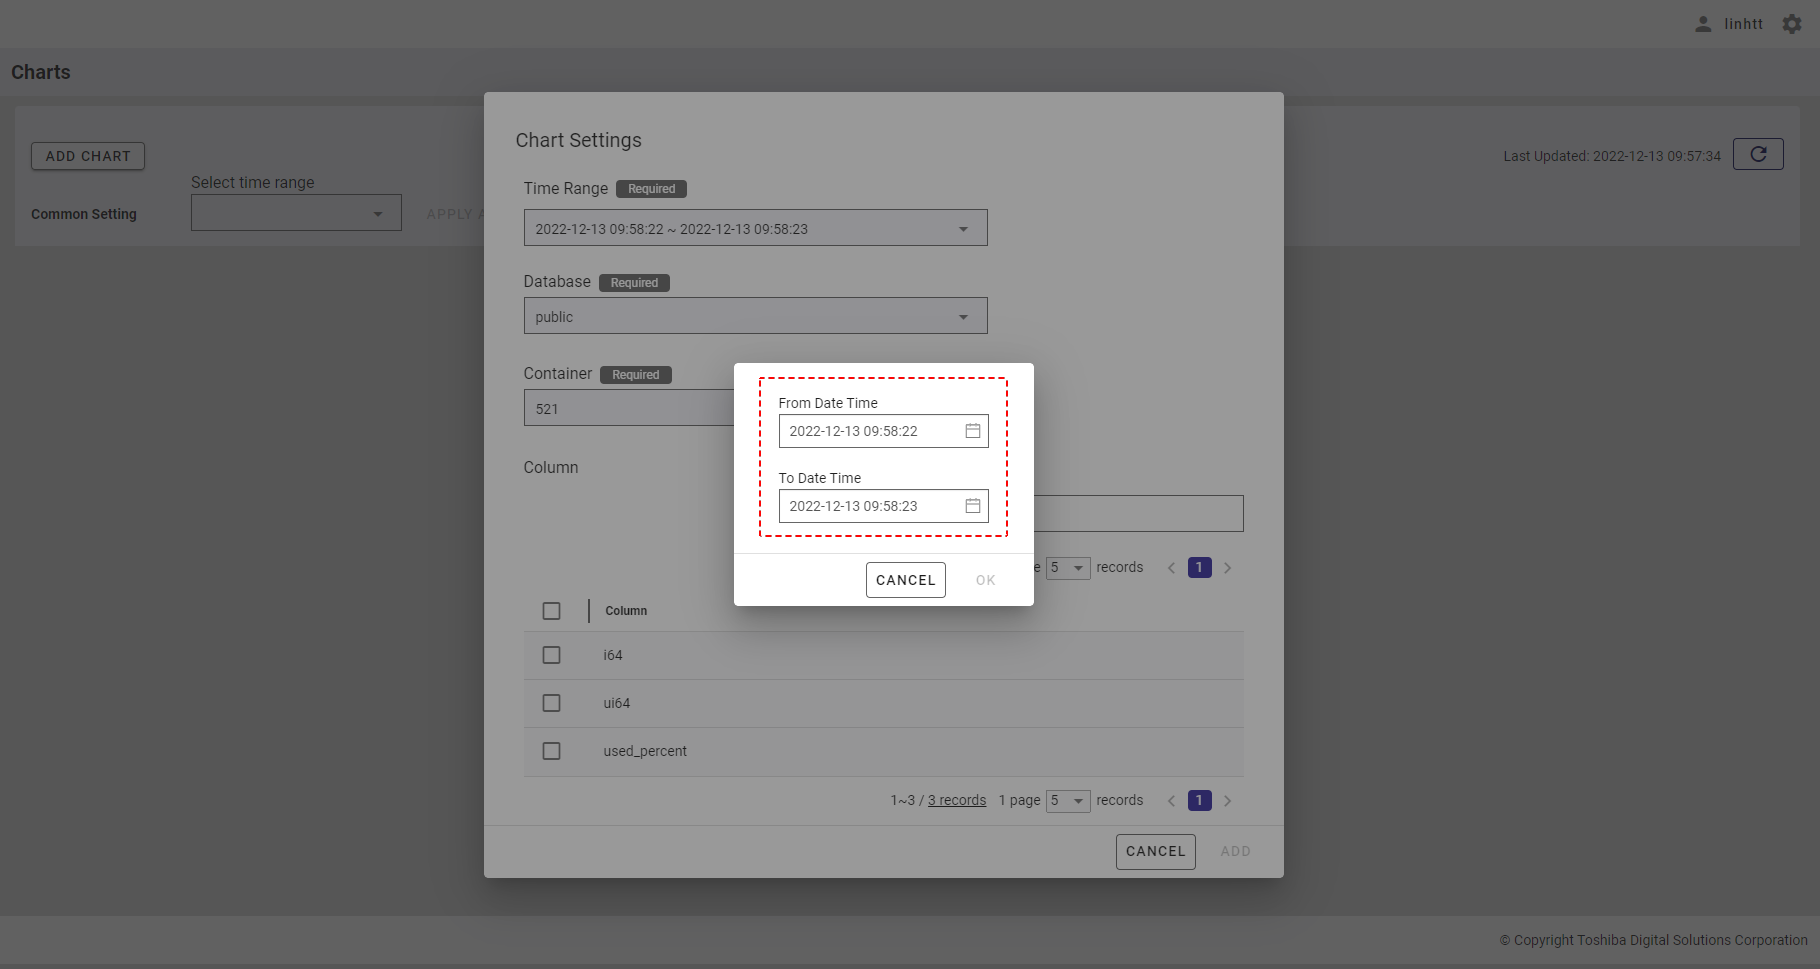The height and width of the screenshot is (969, 1820).
Task: Toggle the select-all Column header checkbox
Action: coord(551,611)
